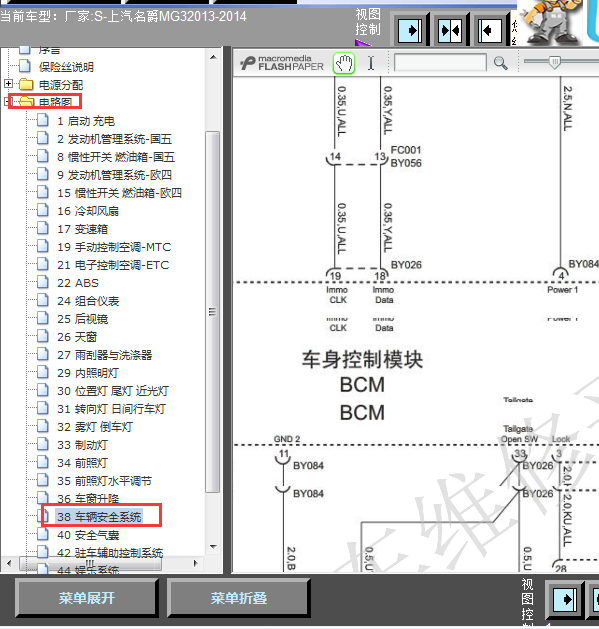Open 15 惯性开关 燃油箱-欧四 diagram

pos(120,193)
